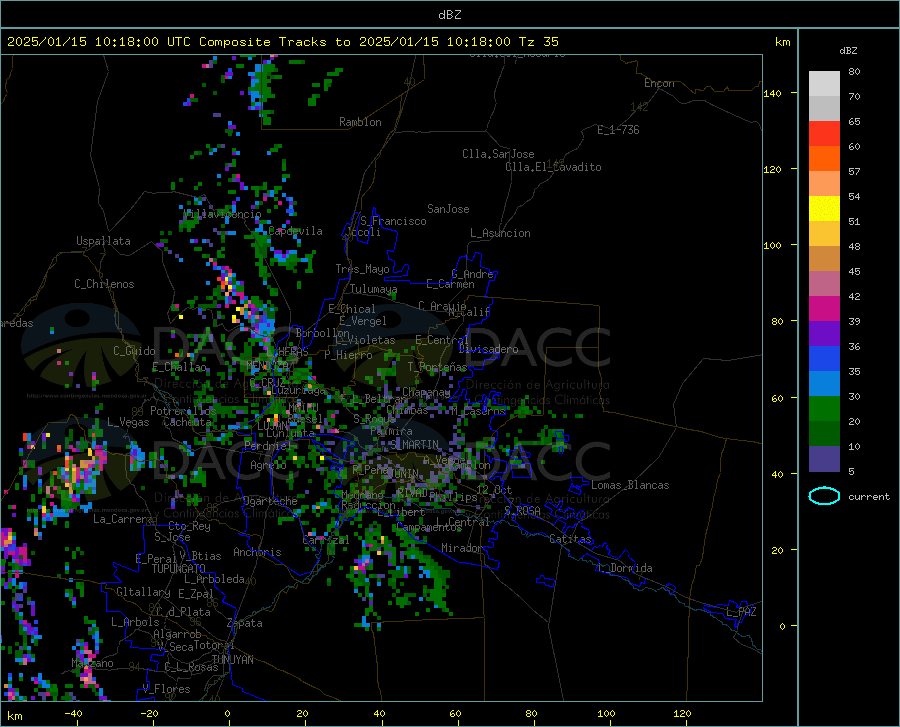Click the 140 km tick on the vertical axis
Screen dimensions: 900x727
(772, 94)
